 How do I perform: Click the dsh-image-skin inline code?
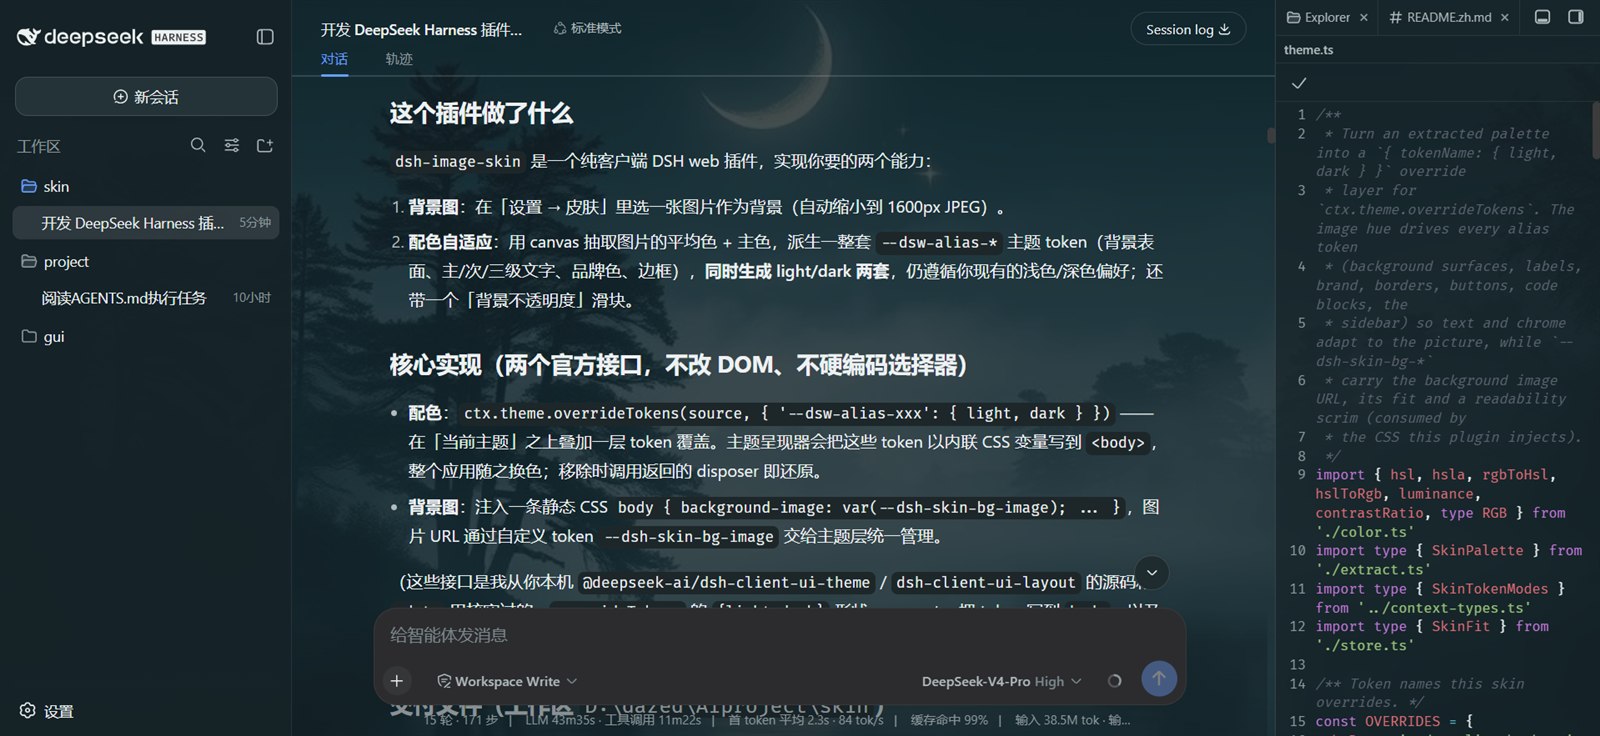(x=458, y=161)
